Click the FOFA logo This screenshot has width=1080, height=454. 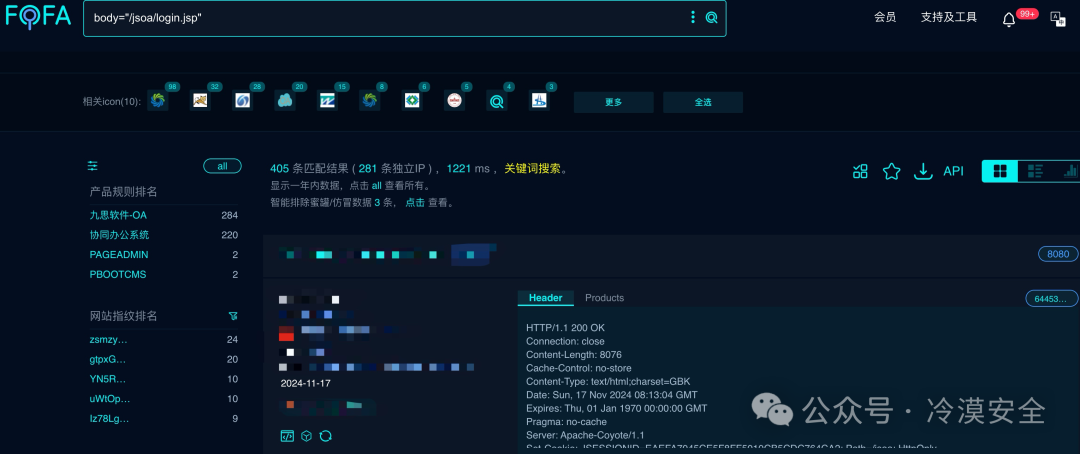click(x=39, y=17)
